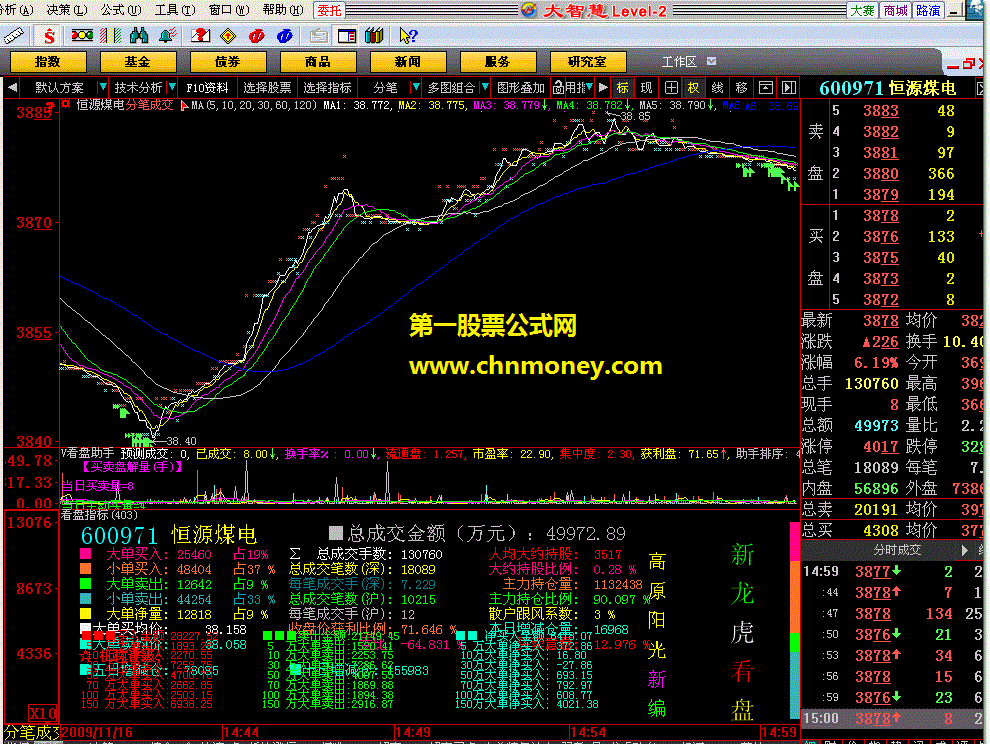
Task: Click the right play arrow in chart toolbar
Action: (603, 88)
